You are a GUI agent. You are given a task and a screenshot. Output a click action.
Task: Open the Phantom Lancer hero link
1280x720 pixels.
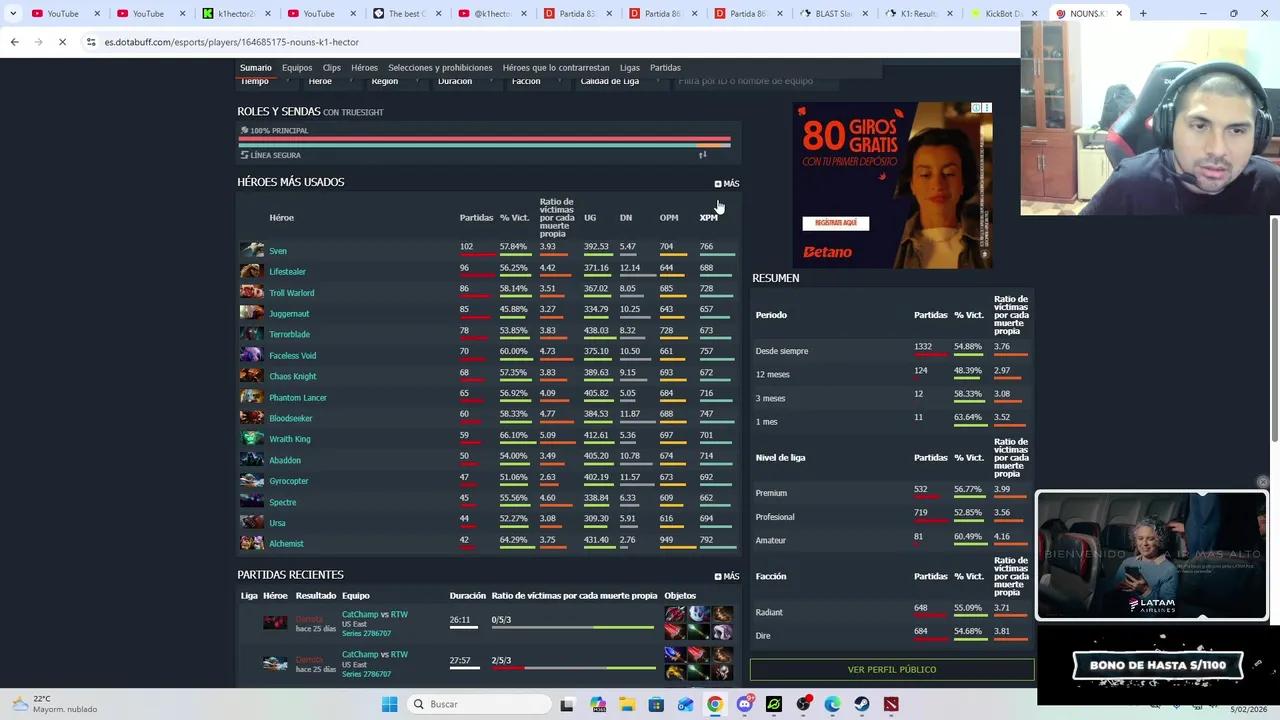click(298, 398)
